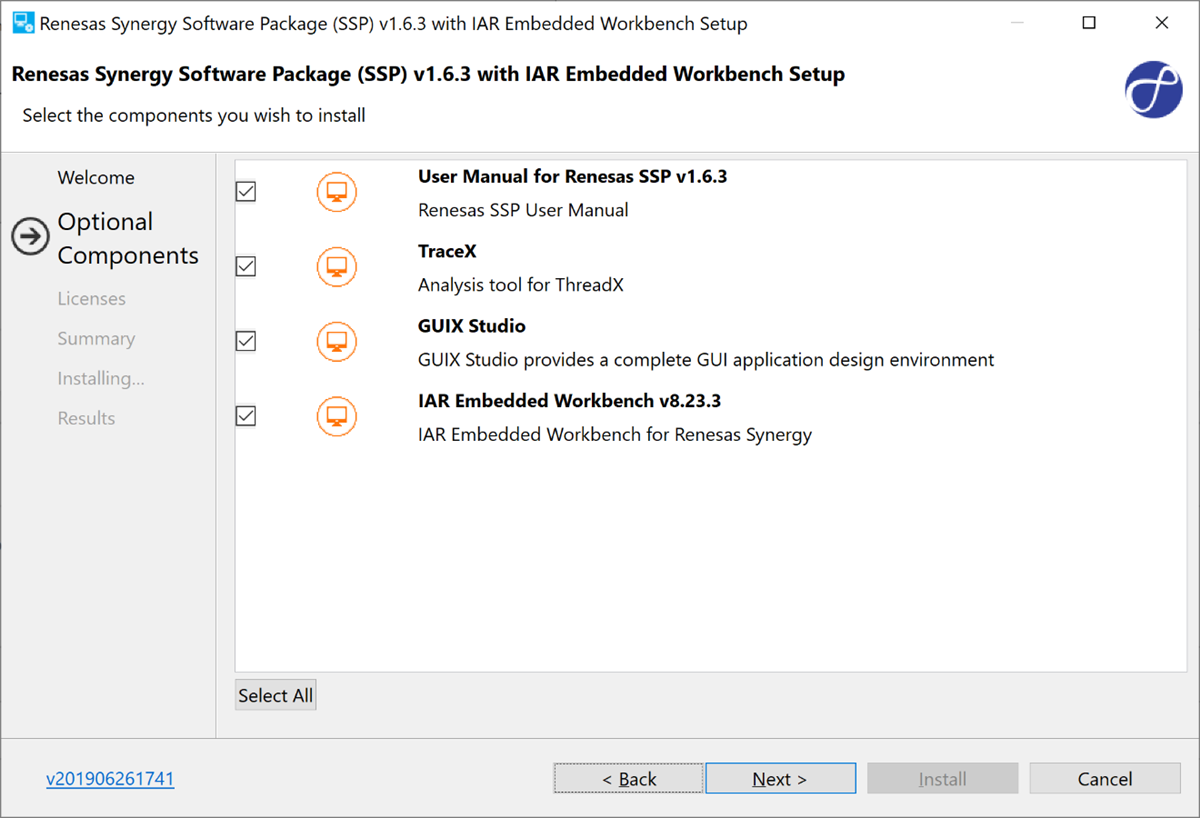Screen dimensions: 1200x818
Task: Click Next to continue setup
Action: 780,778
